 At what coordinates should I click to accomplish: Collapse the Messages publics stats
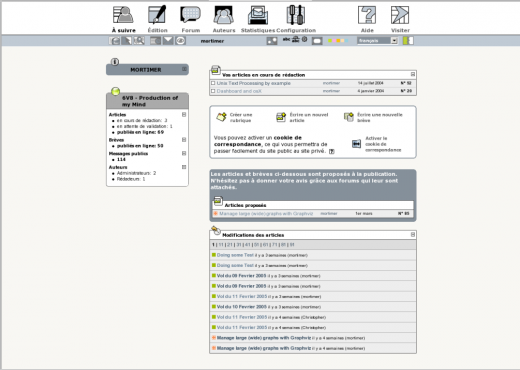pyautogui.click(x=184, y=153)
